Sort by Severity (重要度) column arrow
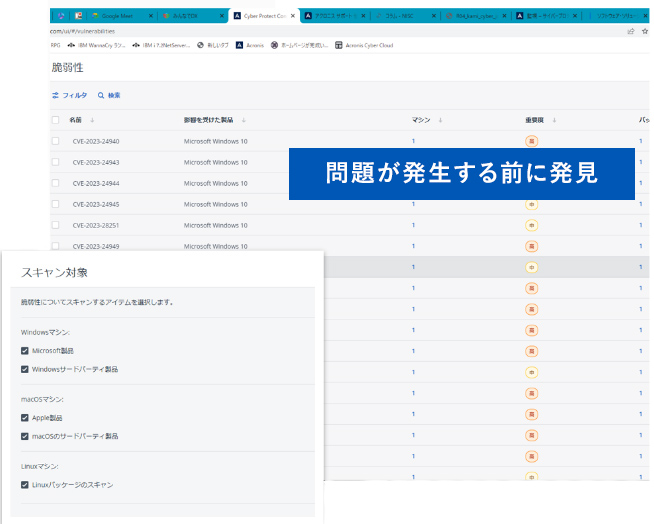This screenshot has width=654, height=524. (x=554, y=120)
